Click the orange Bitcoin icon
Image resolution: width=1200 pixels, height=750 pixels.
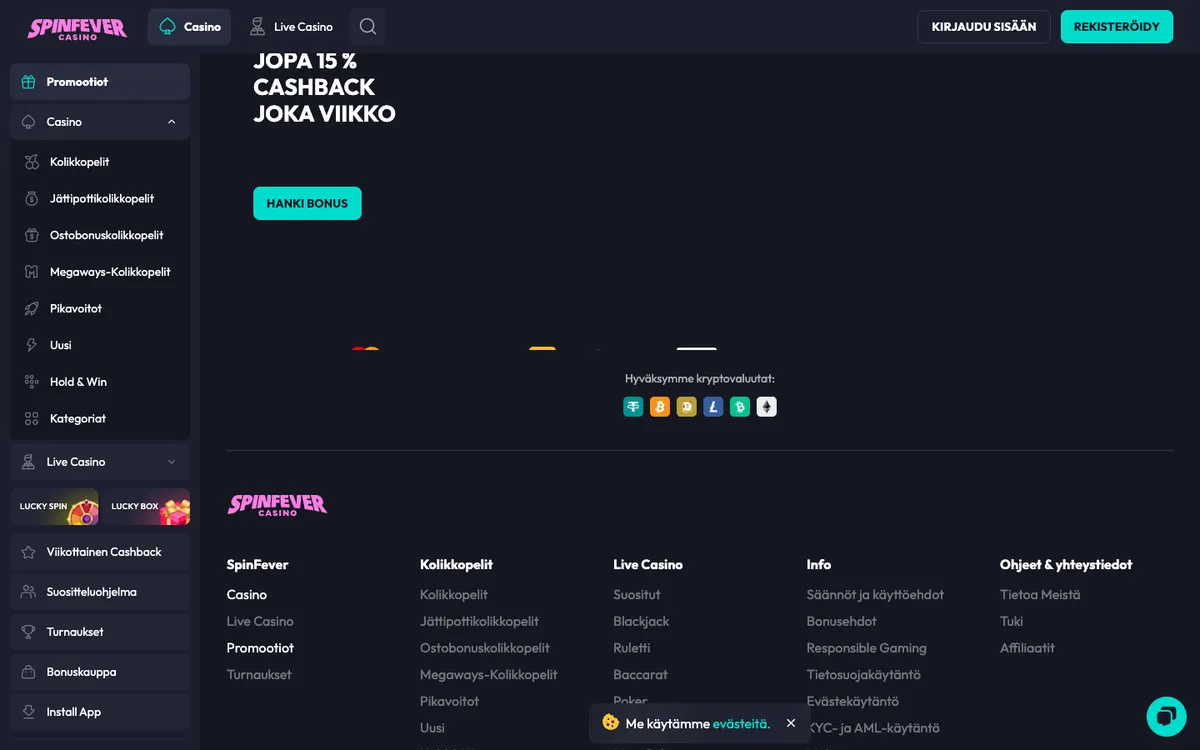pos(660,407)
